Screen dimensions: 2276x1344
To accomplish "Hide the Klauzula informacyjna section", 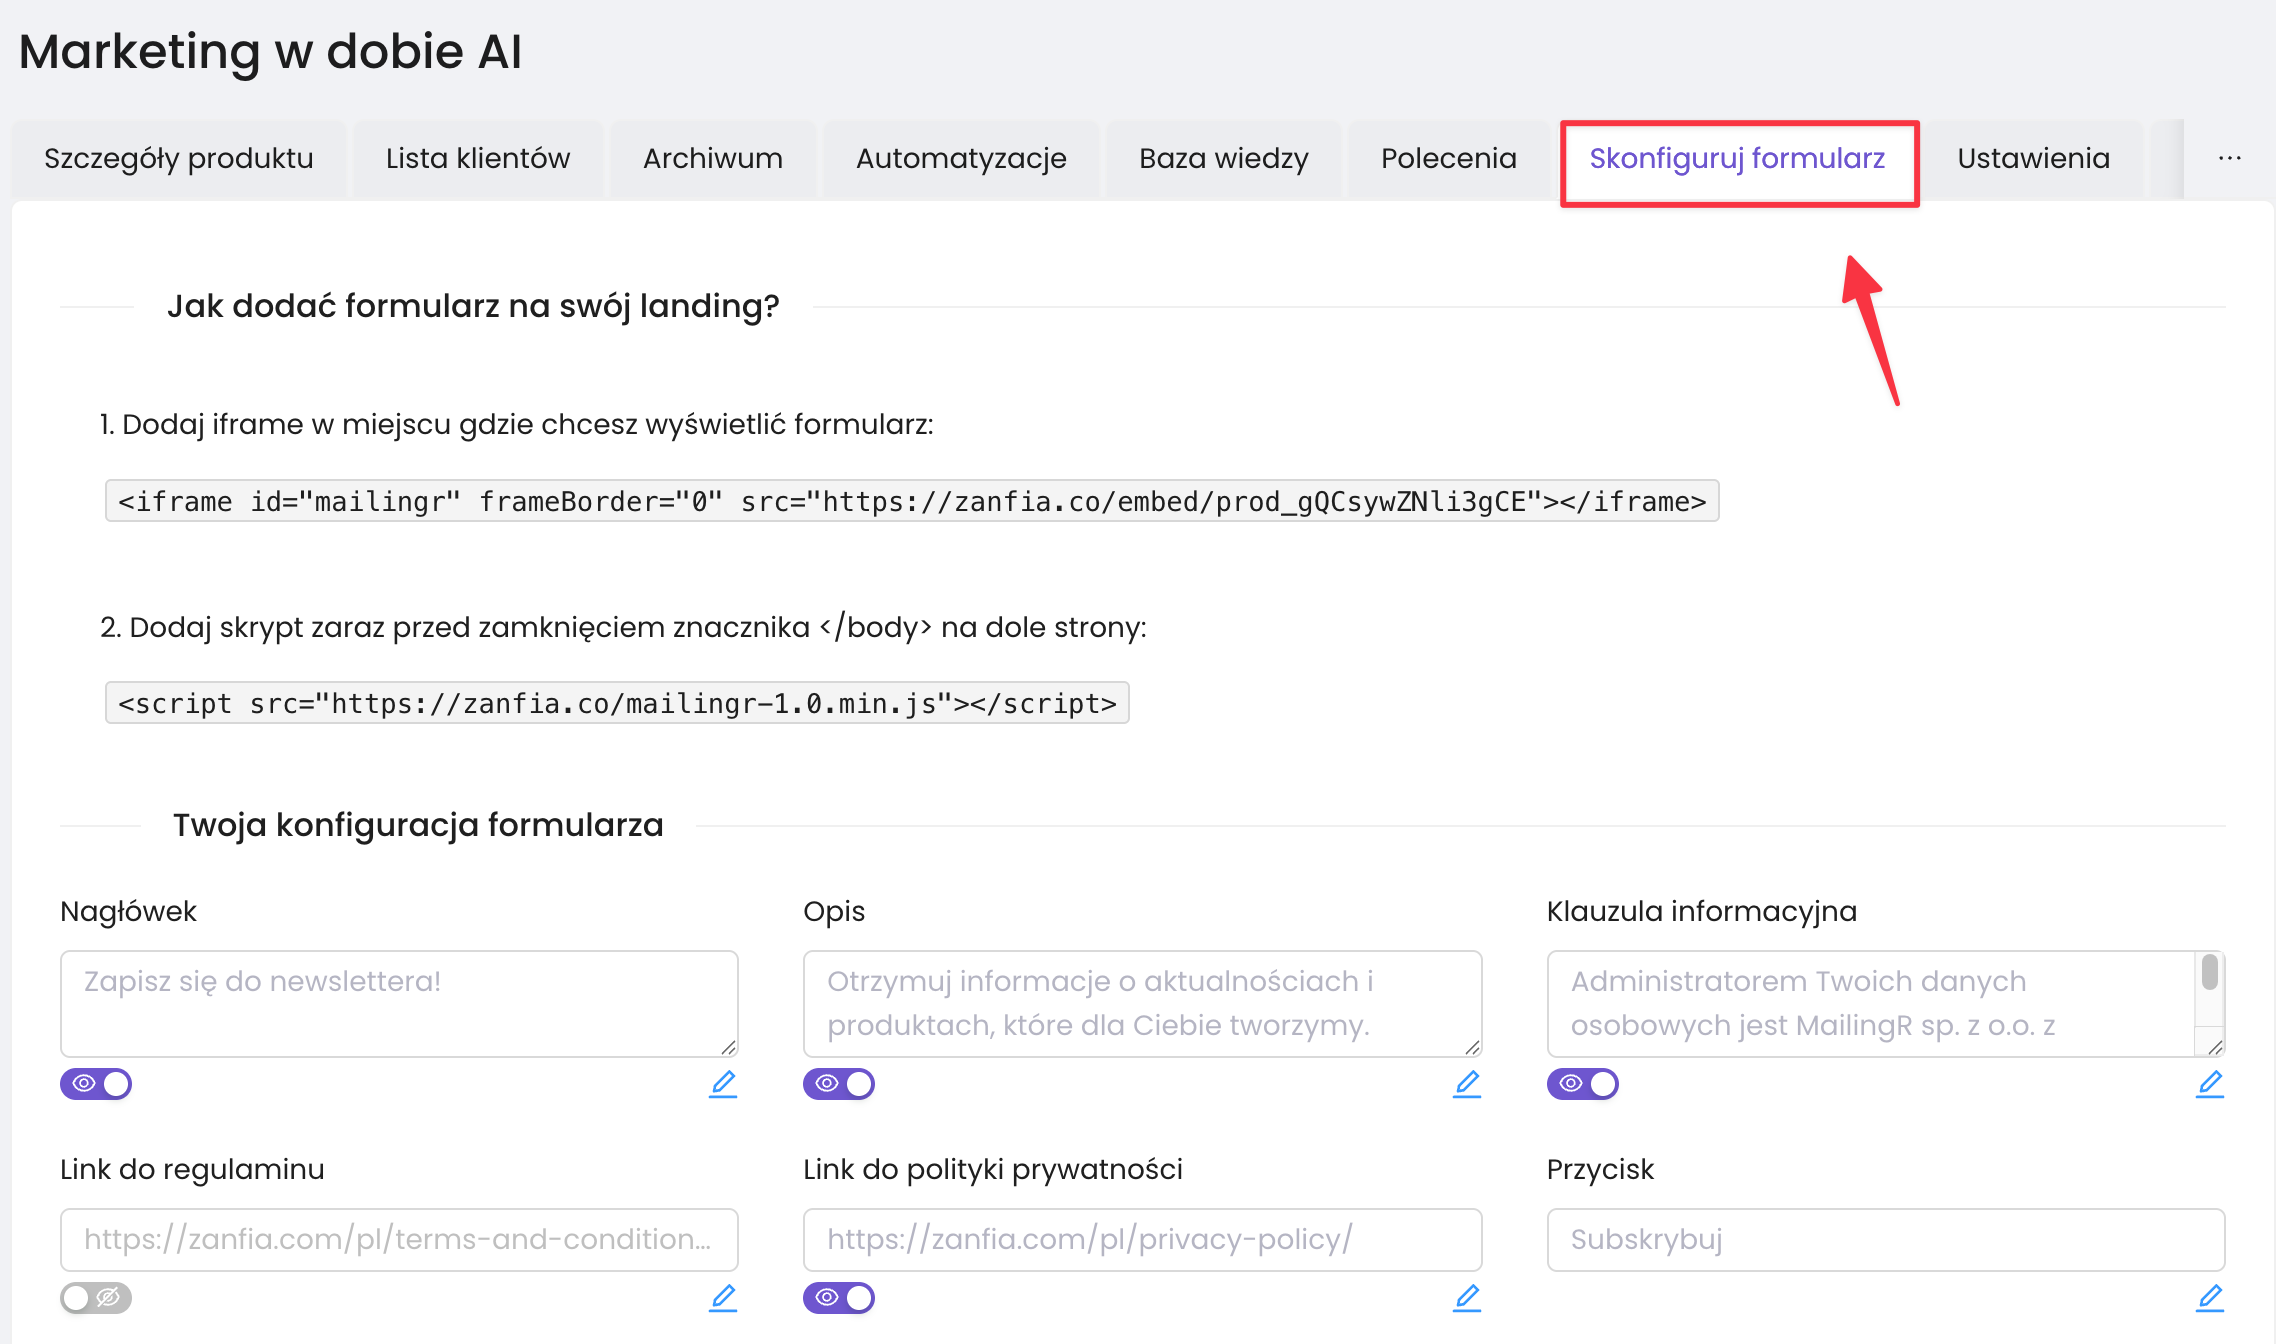I will click(x=1582, y=1084).
